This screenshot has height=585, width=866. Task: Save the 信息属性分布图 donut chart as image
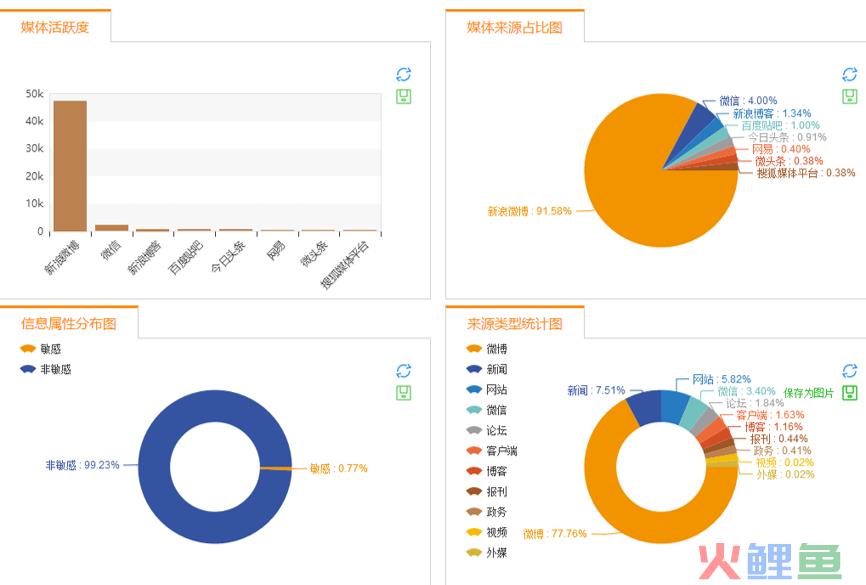tap(404, 393)
